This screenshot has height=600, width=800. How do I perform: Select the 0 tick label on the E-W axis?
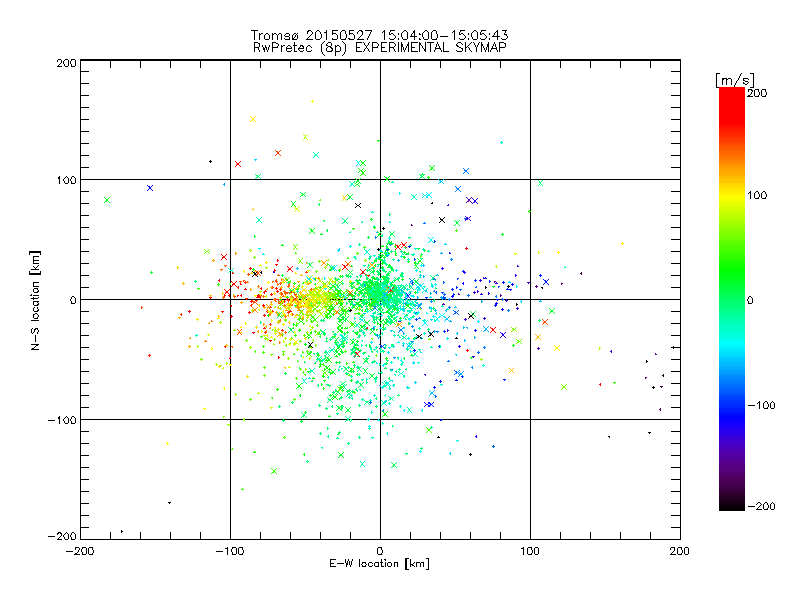tap(380, 551)
